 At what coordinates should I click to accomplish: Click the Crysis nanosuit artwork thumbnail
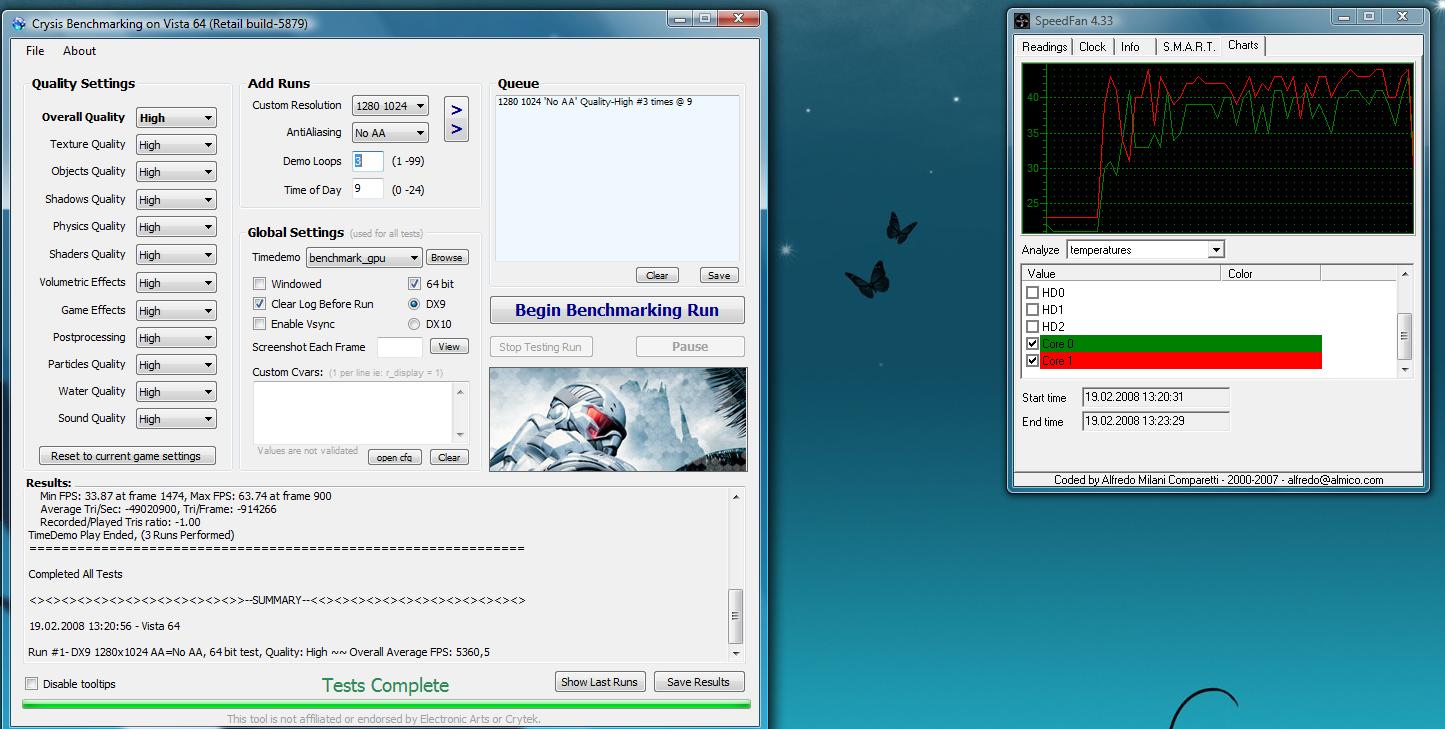[617, 419]
